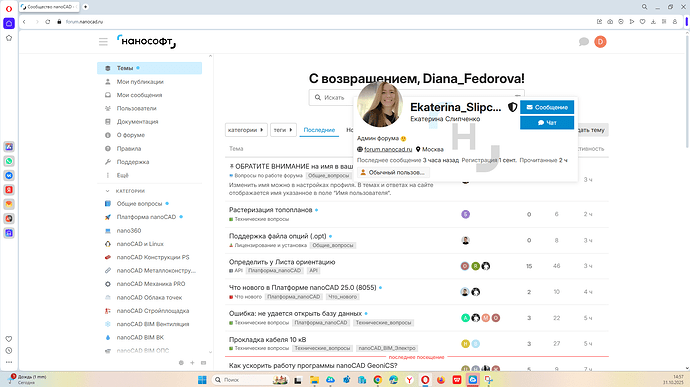The image size is (690, 387).
Task: Toggle the hamburger sidebar menu
Action: (103, 42)
